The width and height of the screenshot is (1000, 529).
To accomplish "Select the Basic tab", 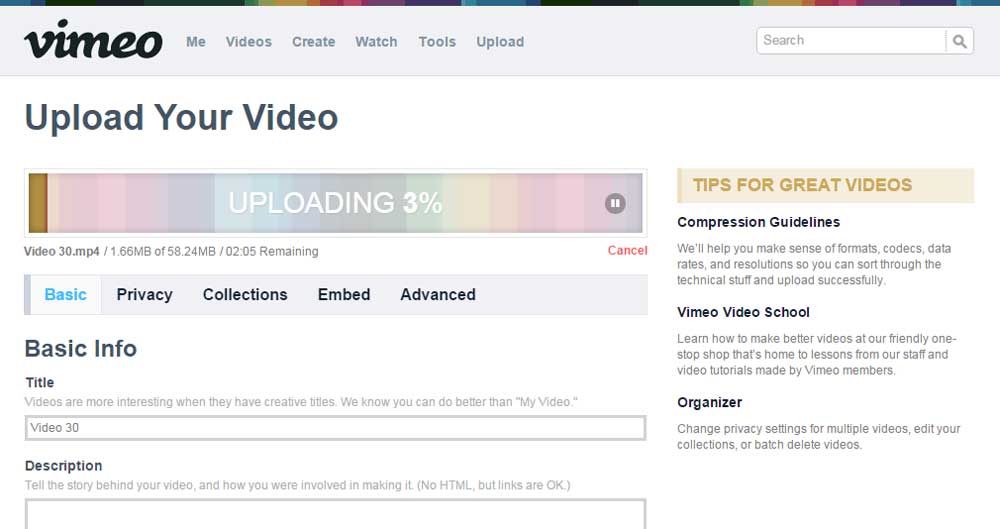I will click(x=66, y=295).
